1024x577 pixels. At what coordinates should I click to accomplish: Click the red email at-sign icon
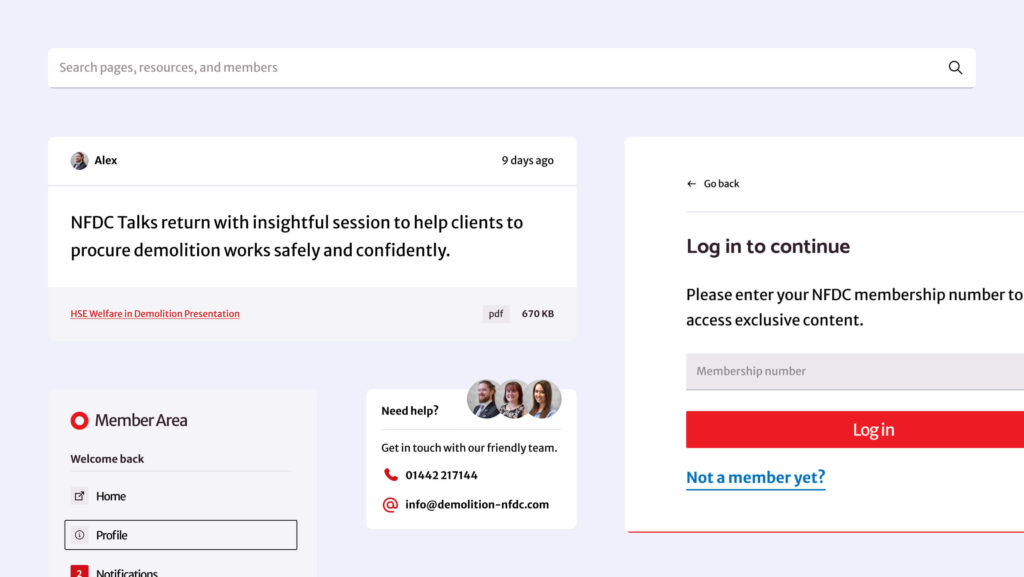(390, 505)
